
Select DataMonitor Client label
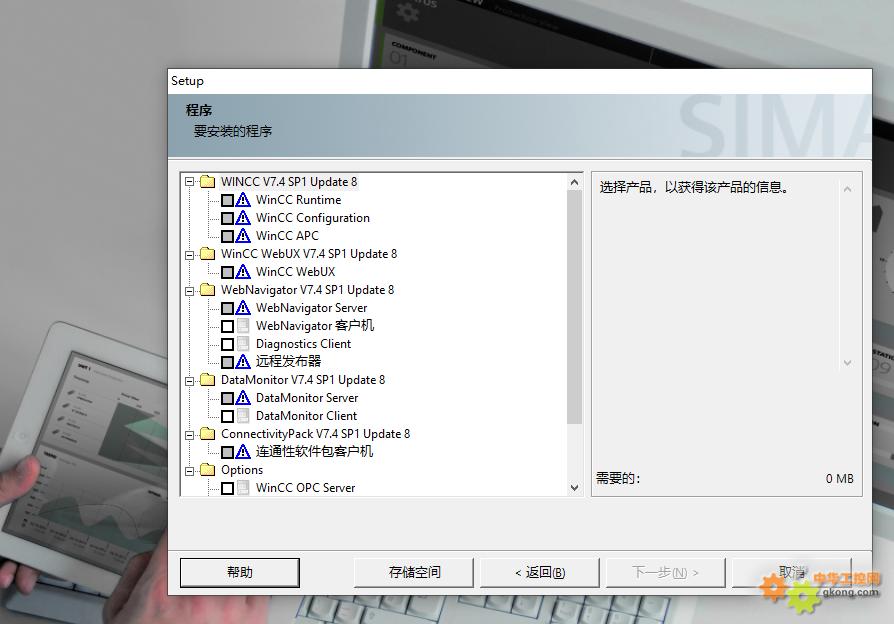(x=306, y=416)
